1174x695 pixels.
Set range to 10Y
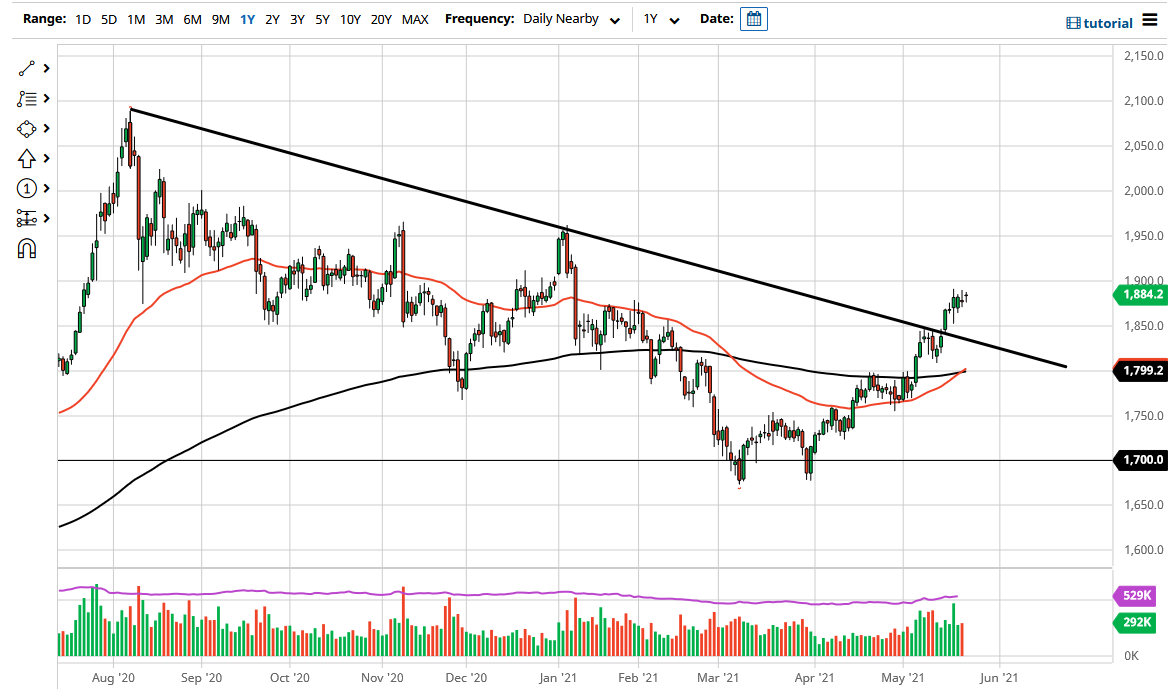click(350, 19)
